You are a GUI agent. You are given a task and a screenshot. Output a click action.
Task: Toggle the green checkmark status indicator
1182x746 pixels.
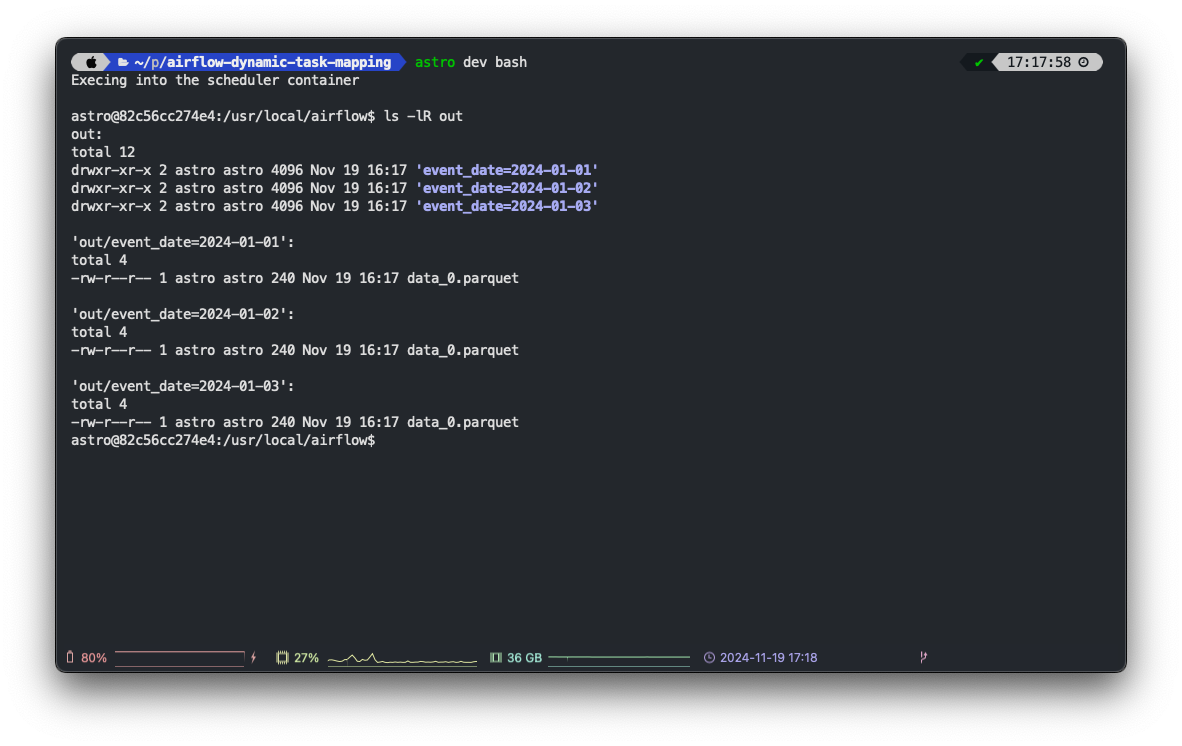click(978, 61)
